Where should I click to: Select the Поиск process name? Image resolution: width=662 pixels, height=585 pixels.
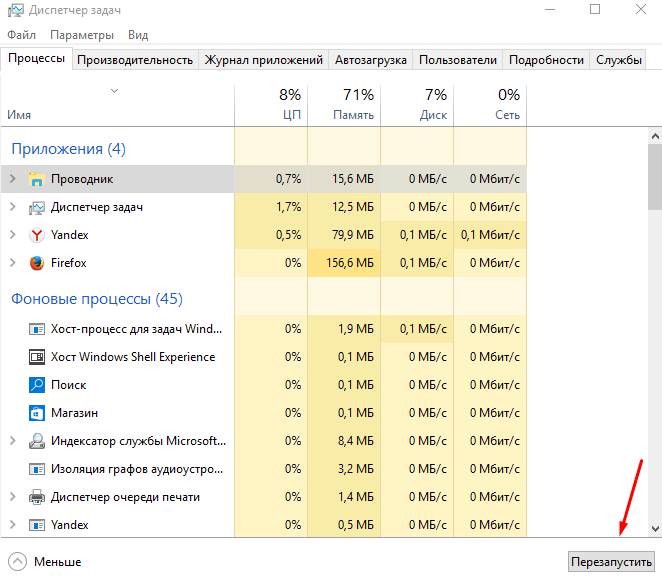click(x=68, y=385)
